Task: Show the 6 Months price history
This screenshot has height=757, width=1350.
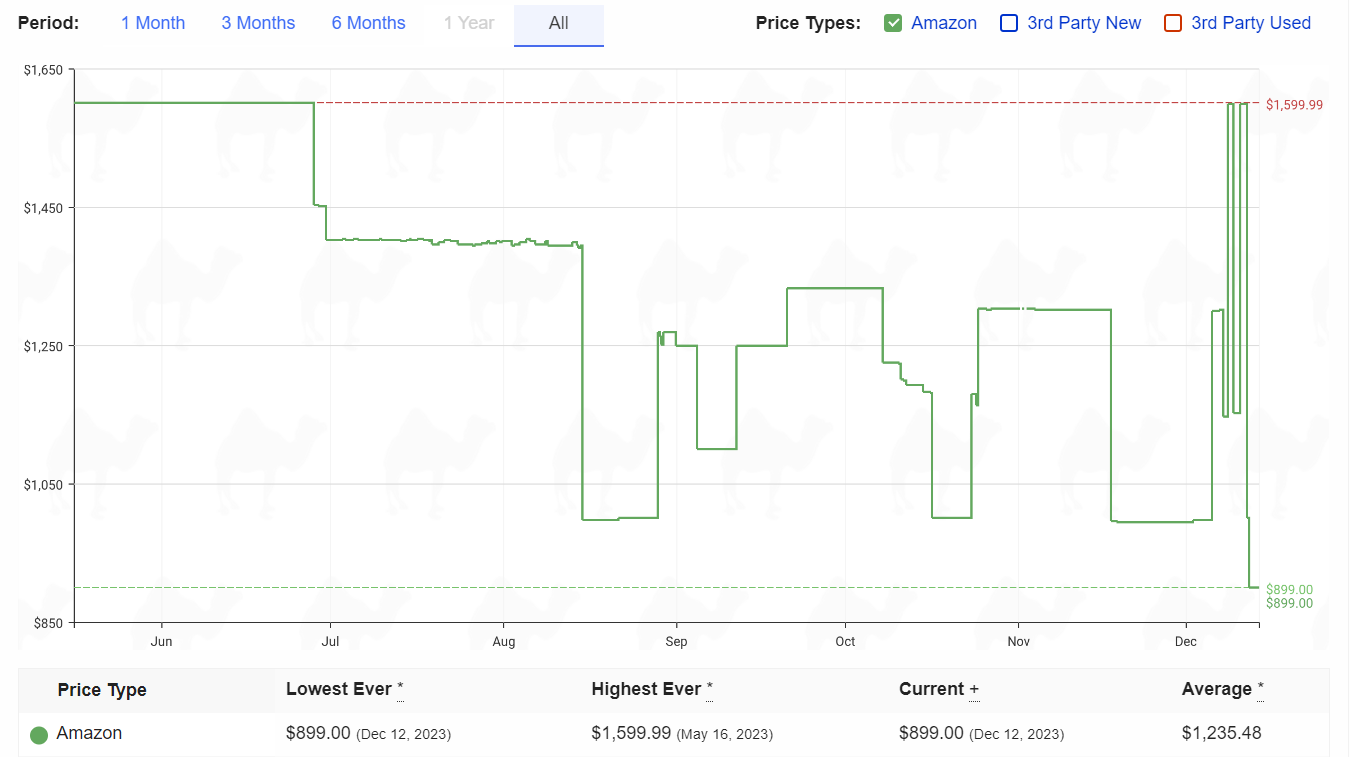Action: (x=369, y=23)
